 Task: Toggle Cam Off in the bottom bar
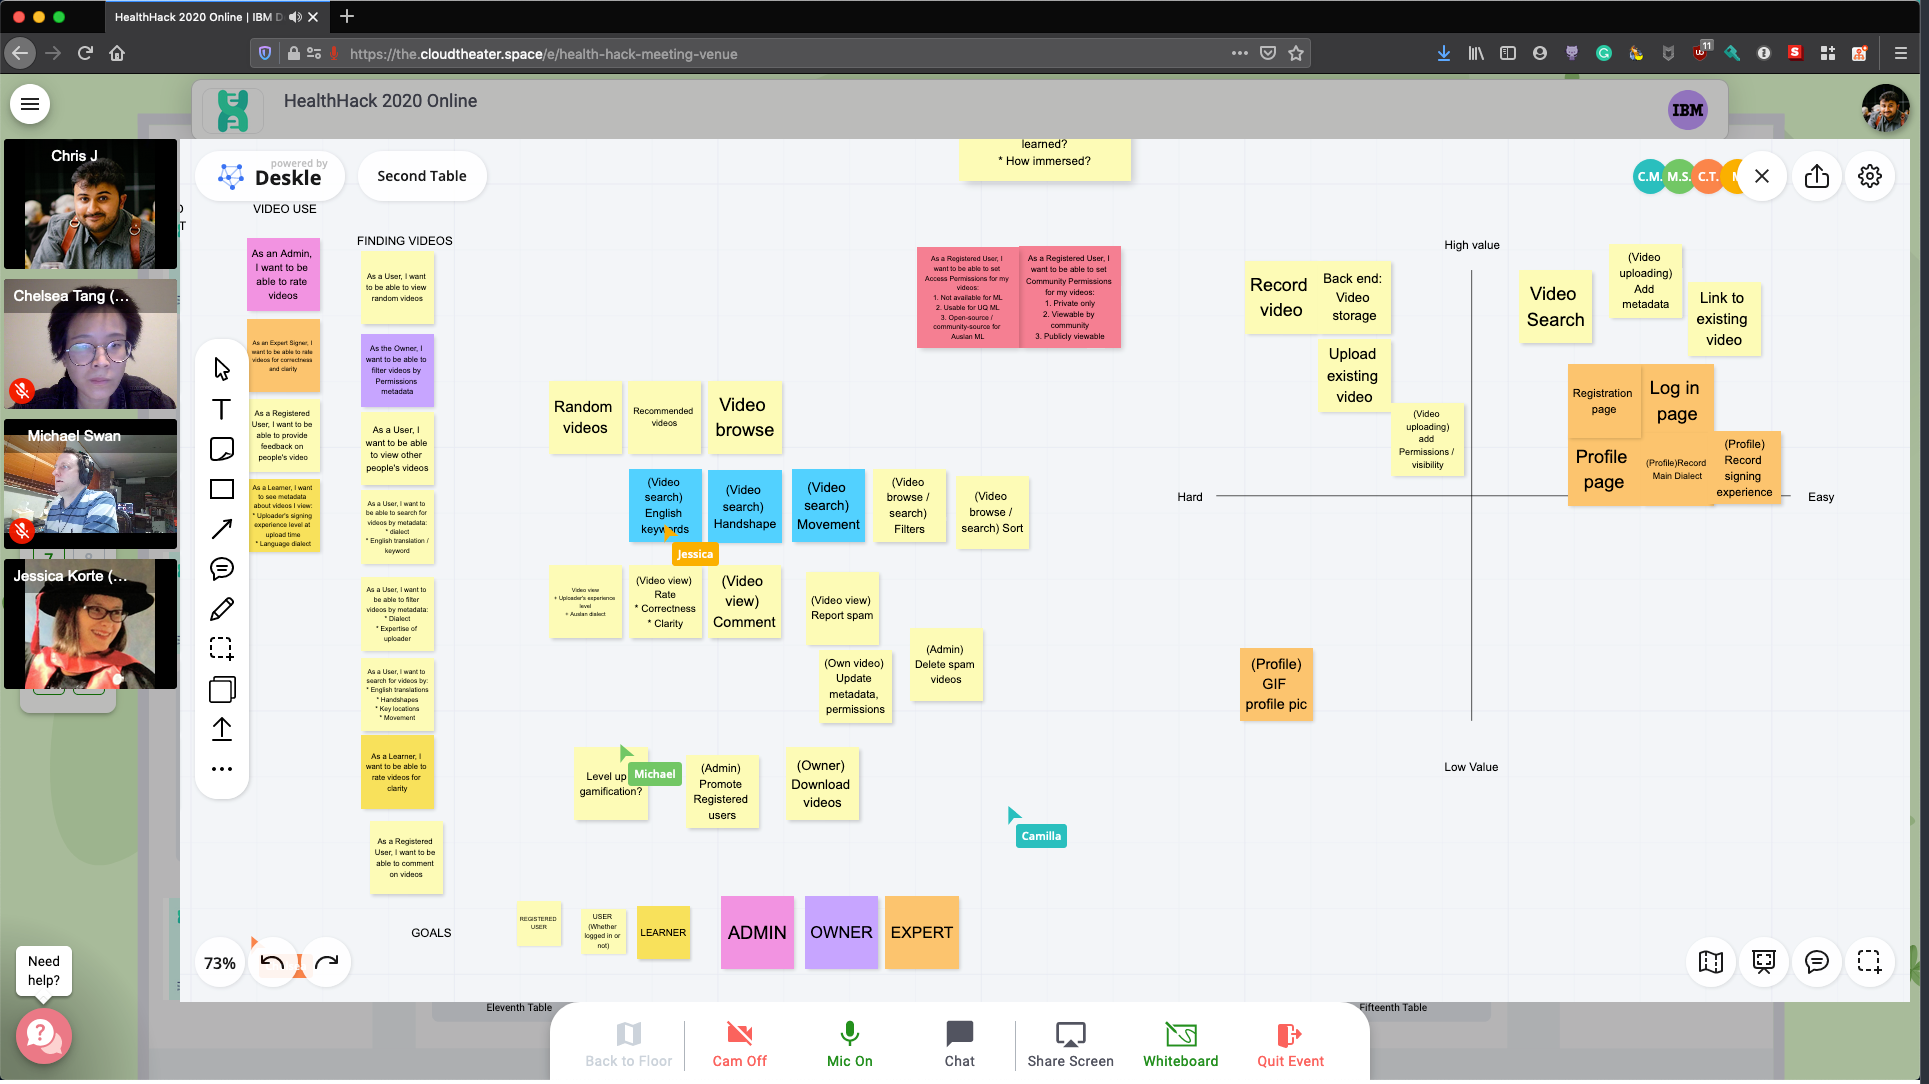(740, 1044)
